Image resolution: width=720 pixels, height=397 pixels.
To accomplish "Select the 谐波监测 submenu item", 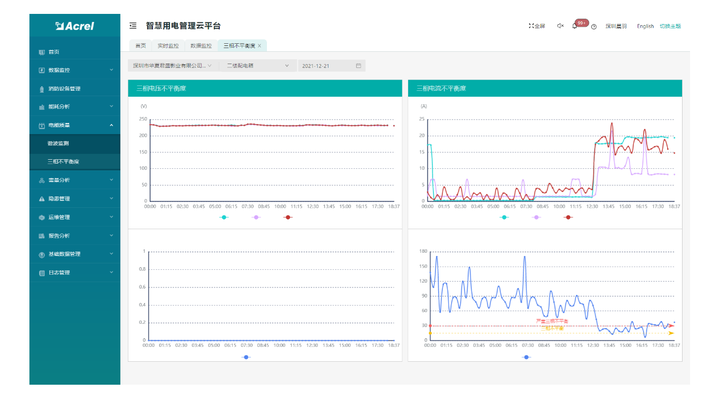I will pos(75,144).
